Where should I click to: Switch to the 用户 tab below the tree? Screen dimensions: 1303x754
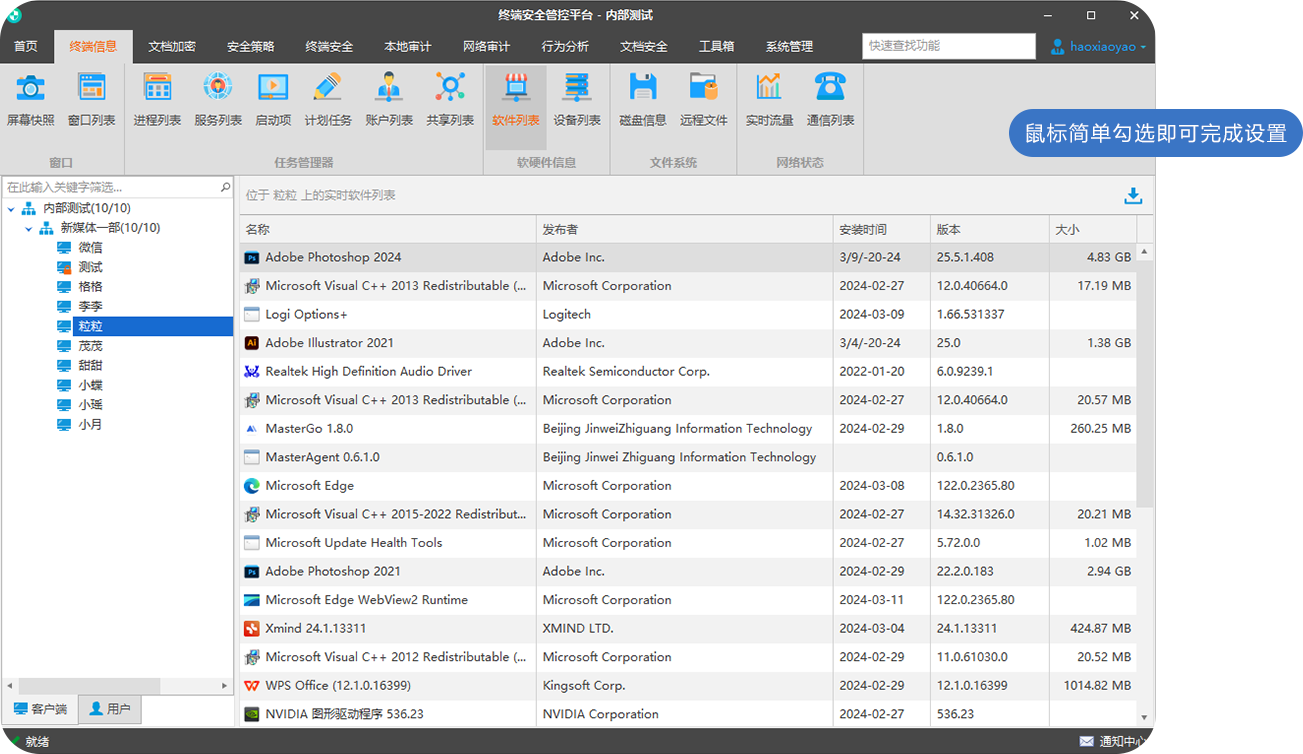[x=110, y=709]
